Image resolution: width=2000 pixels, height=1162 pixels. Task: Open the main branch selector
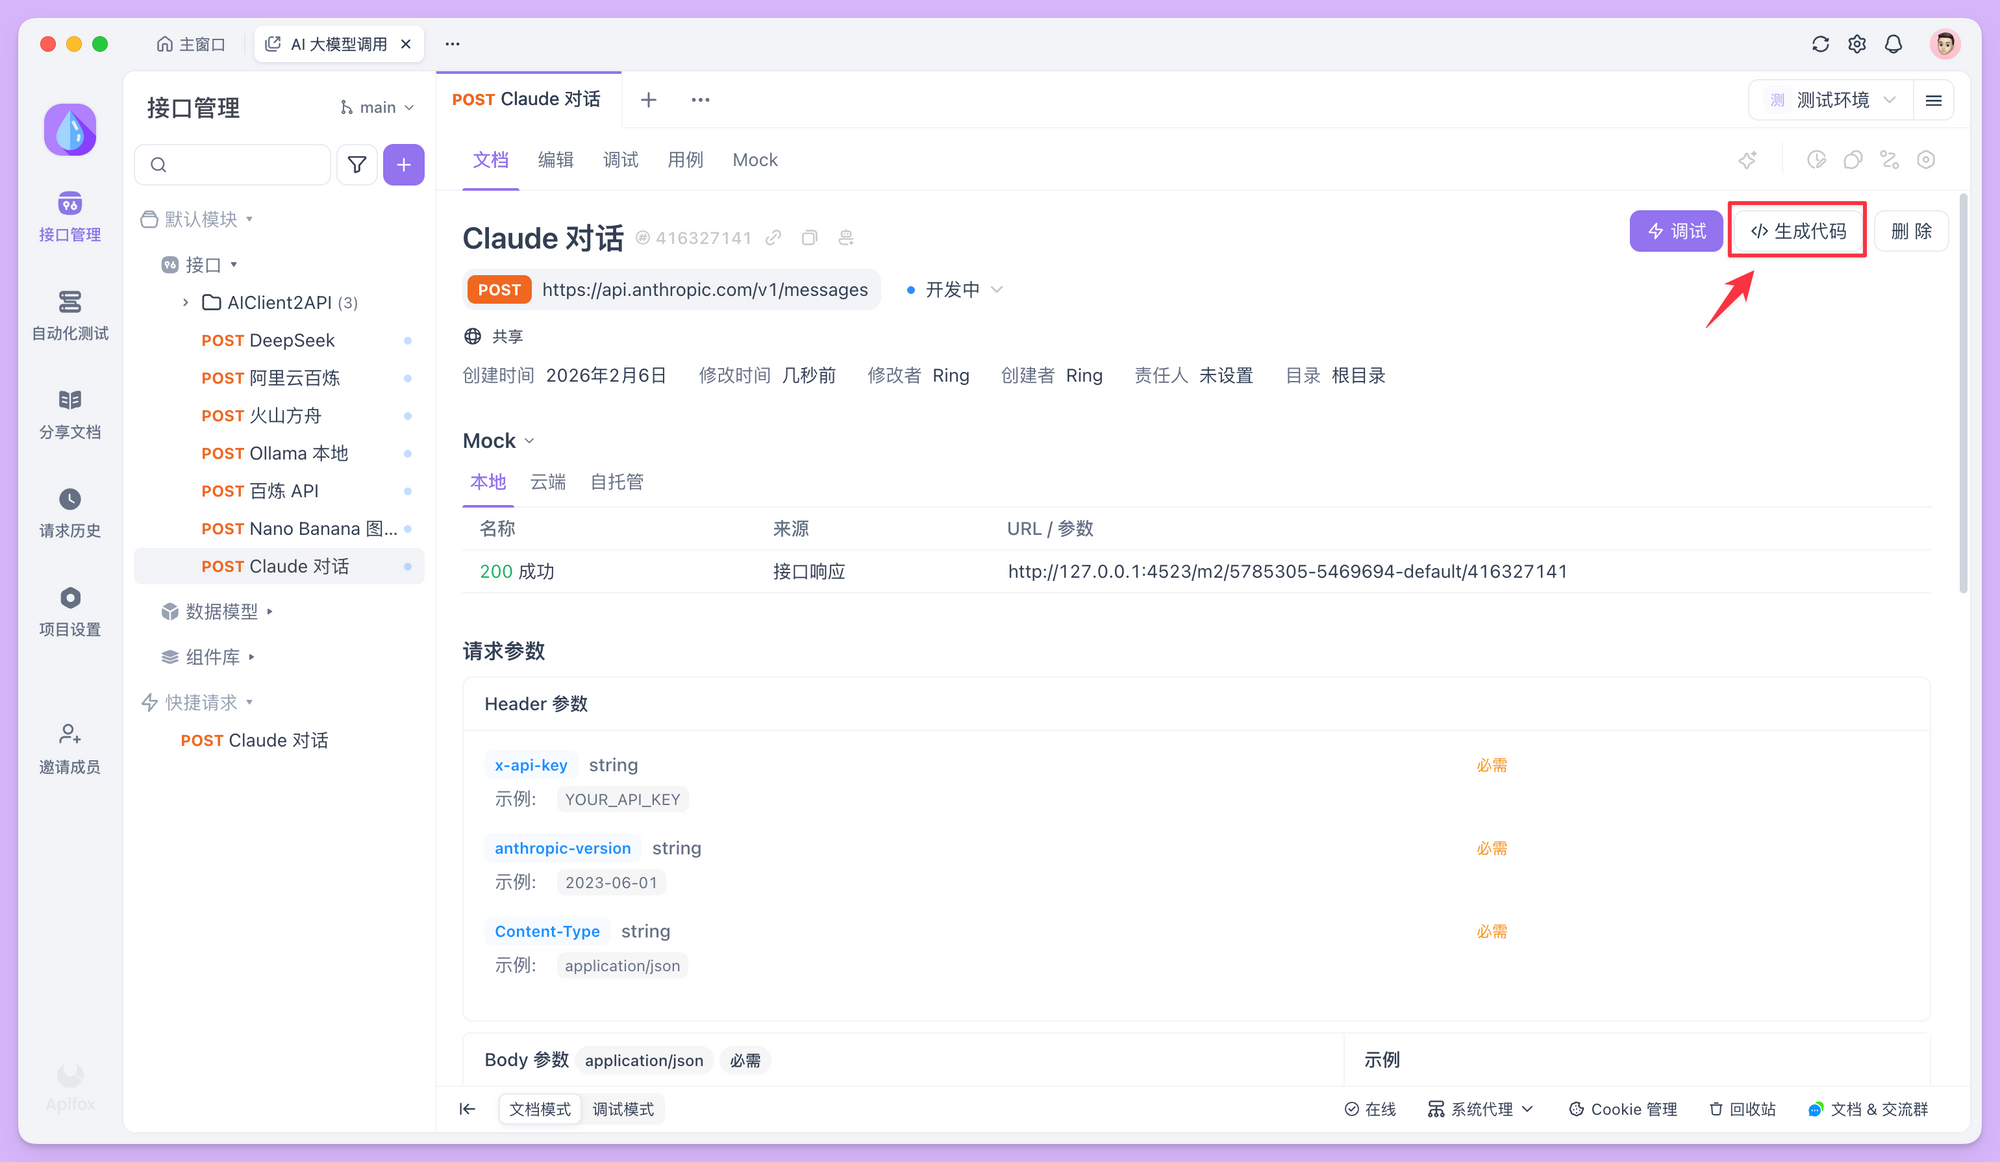(377, 108)
